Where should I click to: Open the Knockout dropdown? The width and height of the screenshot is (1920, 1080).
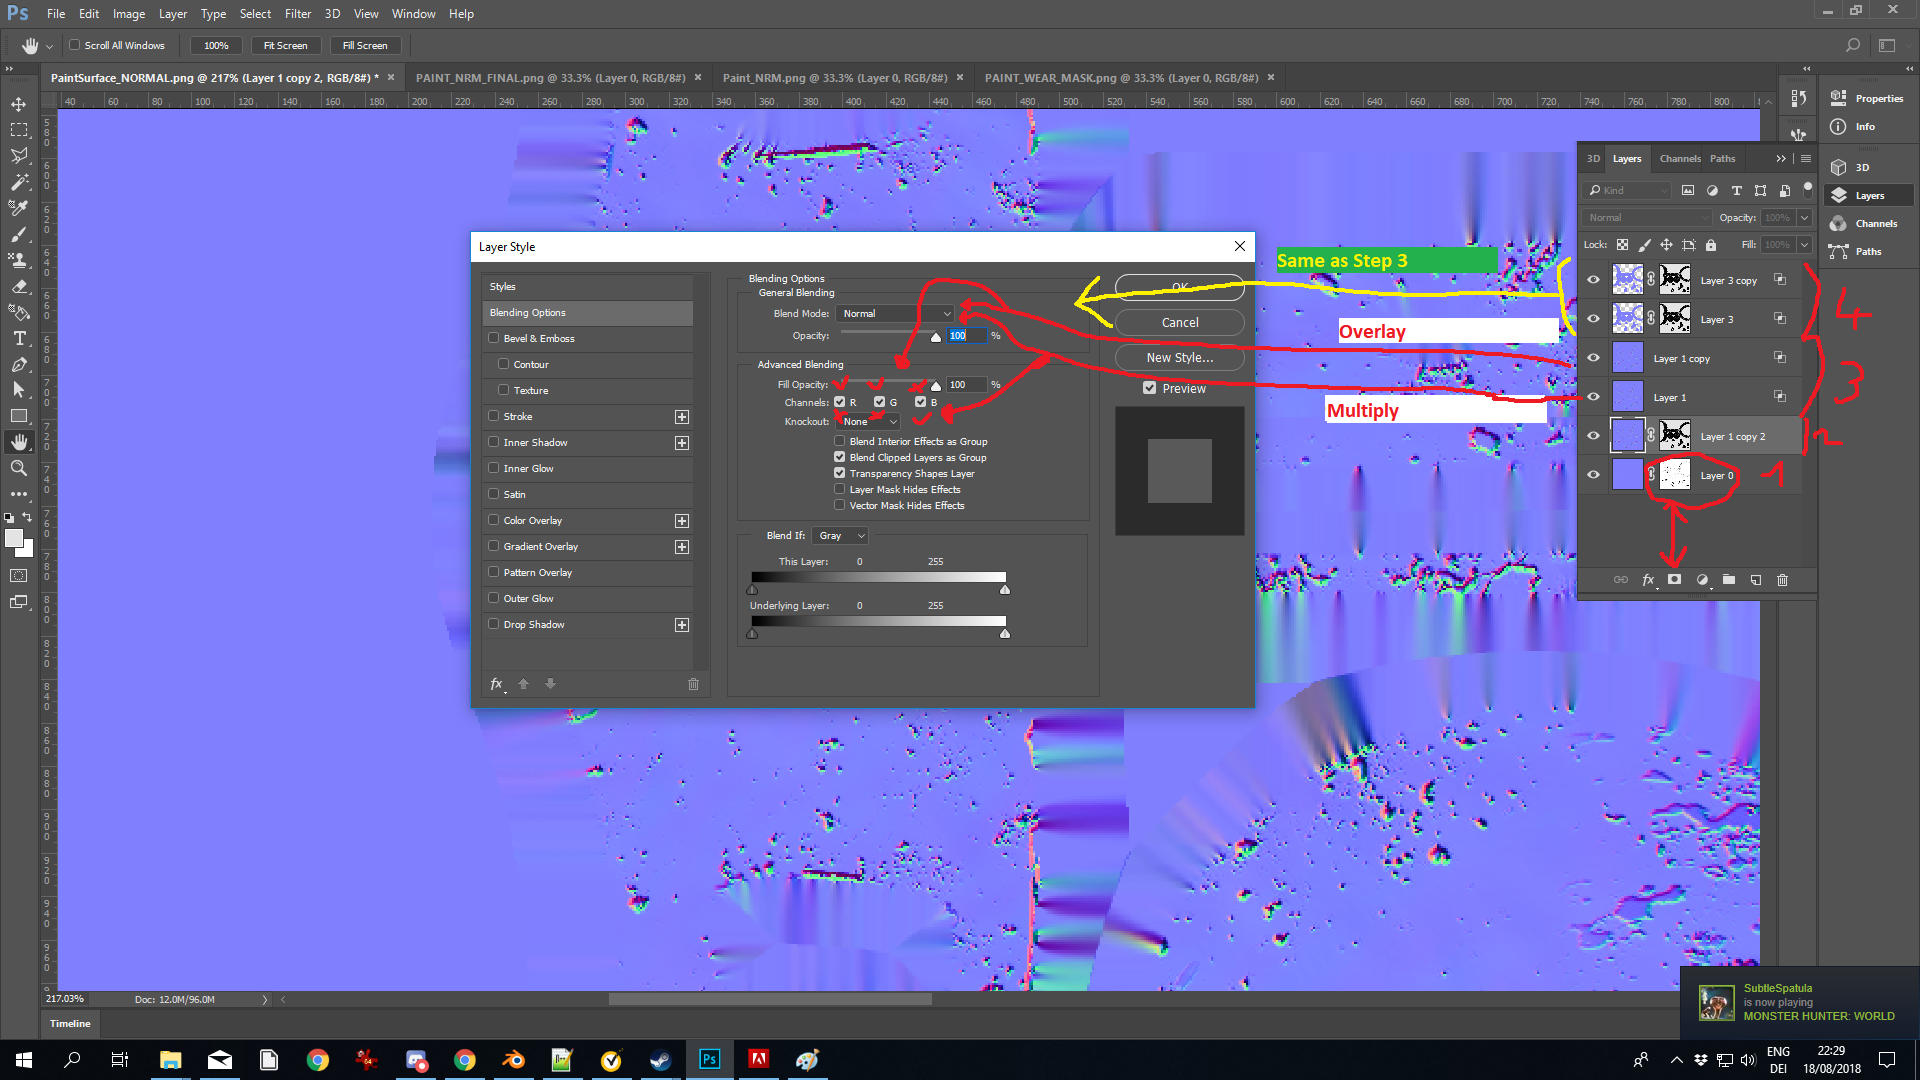(869, 422)
